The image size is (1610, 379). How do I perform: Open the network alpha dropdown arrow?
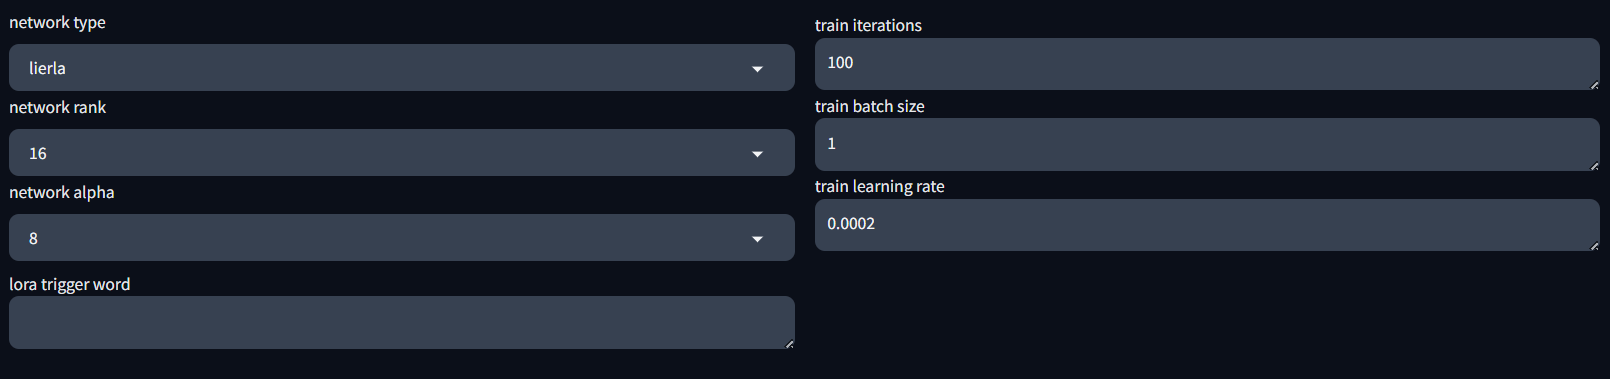tap(757, 239)
